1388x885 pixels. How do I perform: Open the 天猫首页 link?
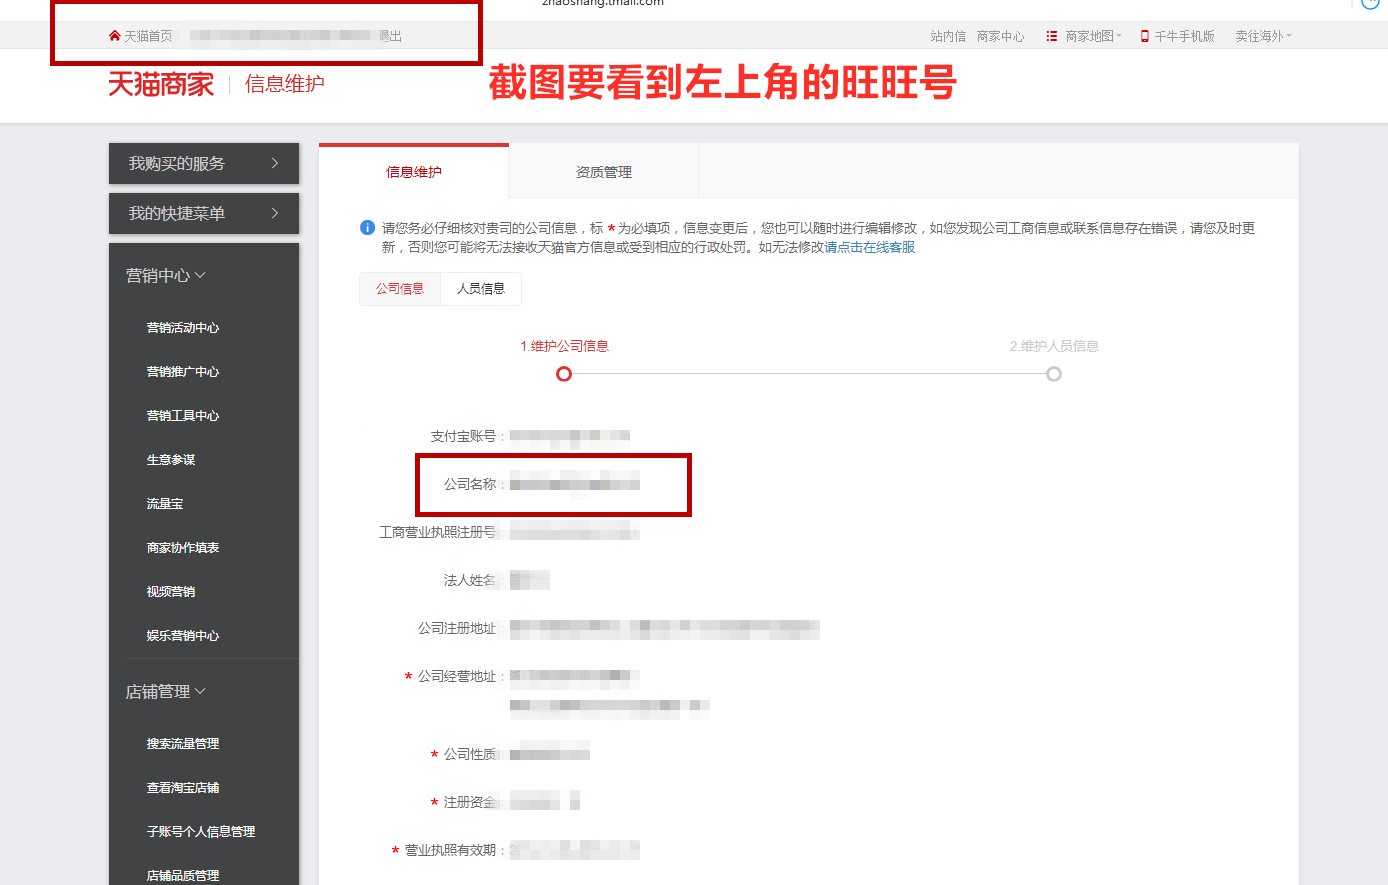(x=148, y=36)
